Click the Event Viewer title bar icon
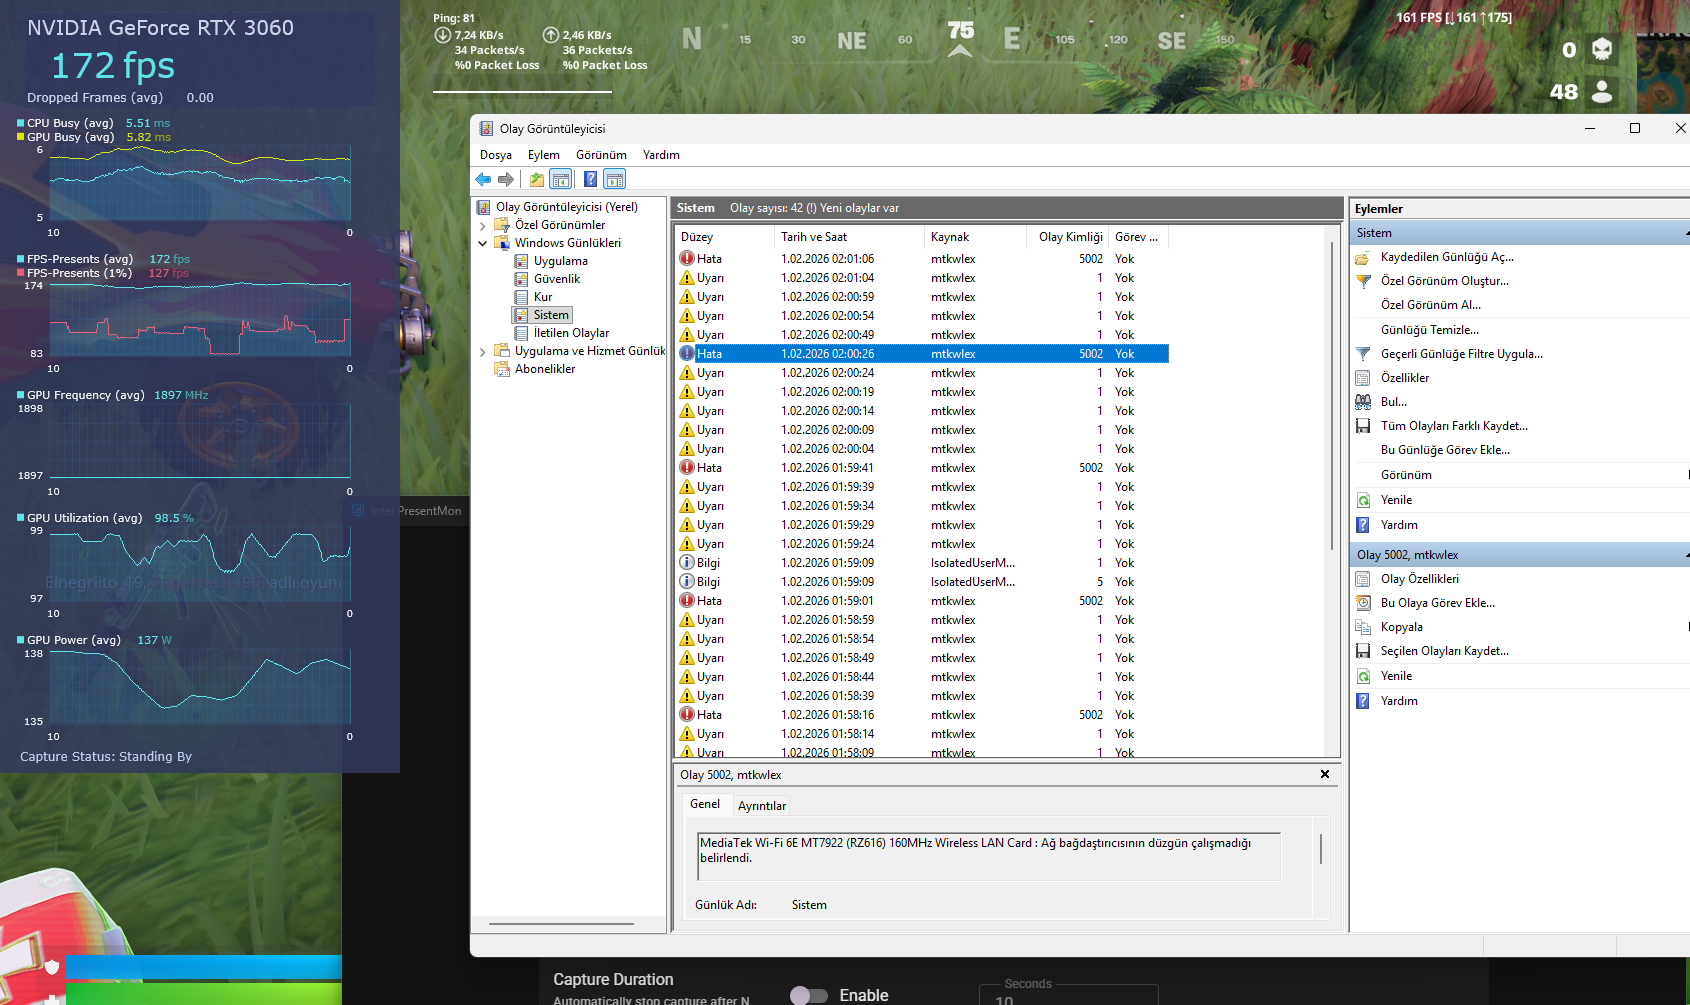Screen dimensions: 1690x1005 coord(486,128)
